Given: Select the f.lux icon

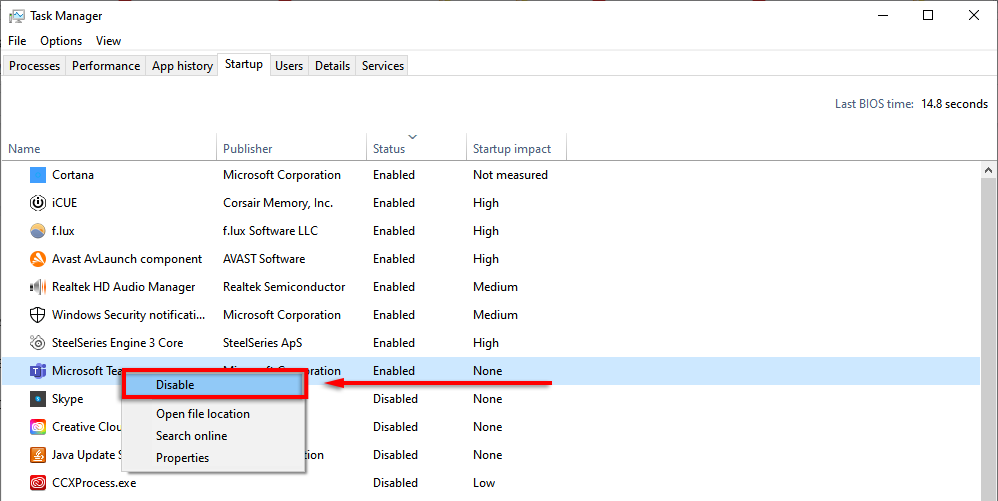Looking at the screenshot, I should click(x=38, y=231).
